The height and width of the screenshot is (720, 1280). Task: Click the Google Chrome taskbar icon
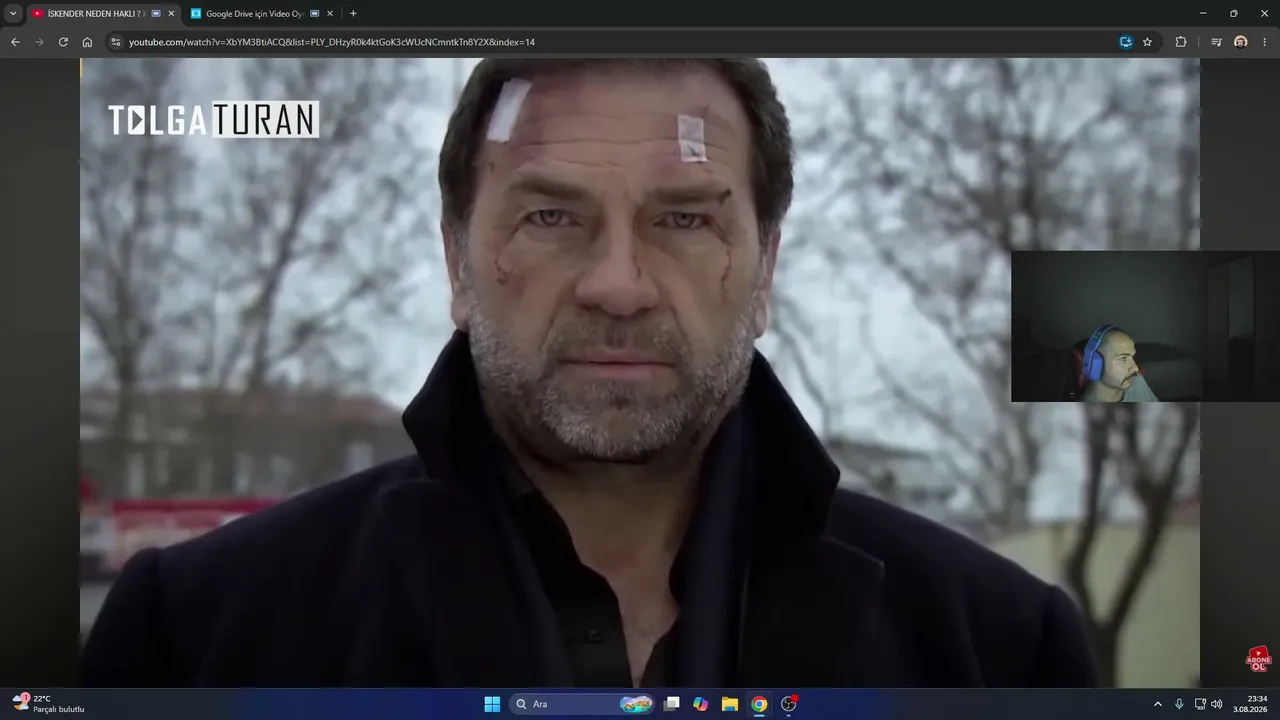point(759,704)
